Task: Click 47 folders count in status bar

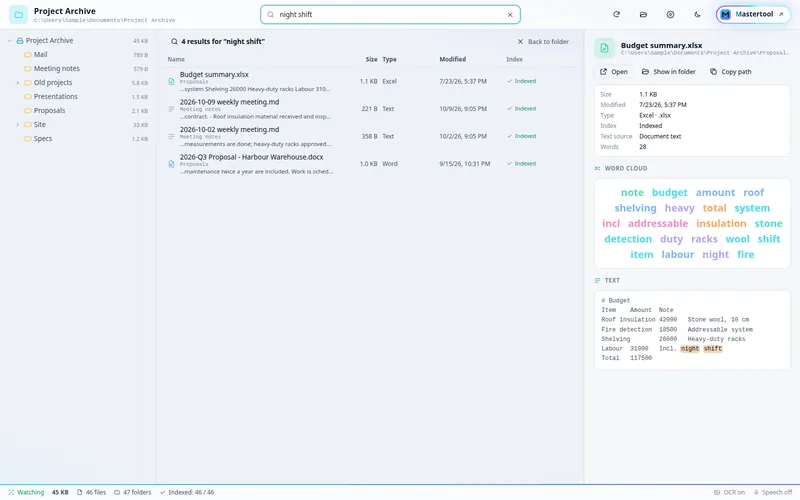Action: (133, 492)
